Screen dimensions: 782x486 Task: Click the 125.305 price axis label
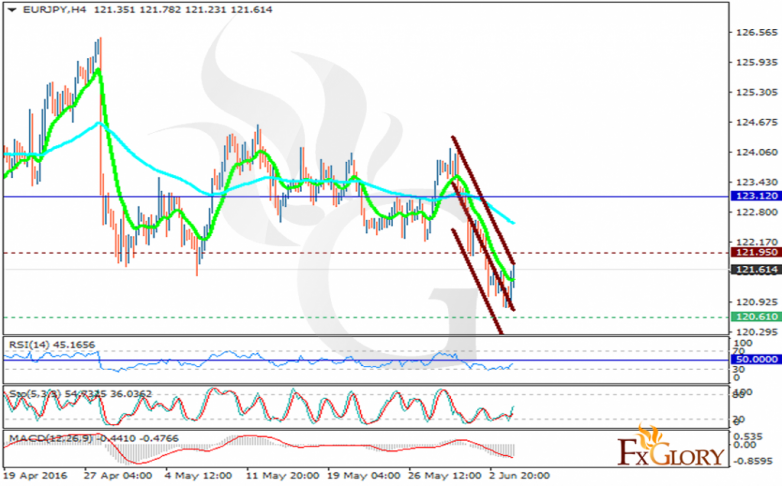(x=757, y=92)
